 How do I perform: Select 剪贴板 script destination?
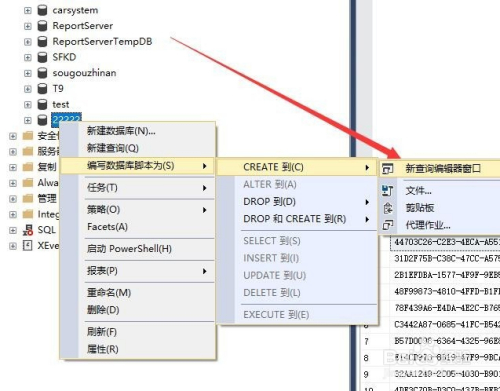click(440, 208)
